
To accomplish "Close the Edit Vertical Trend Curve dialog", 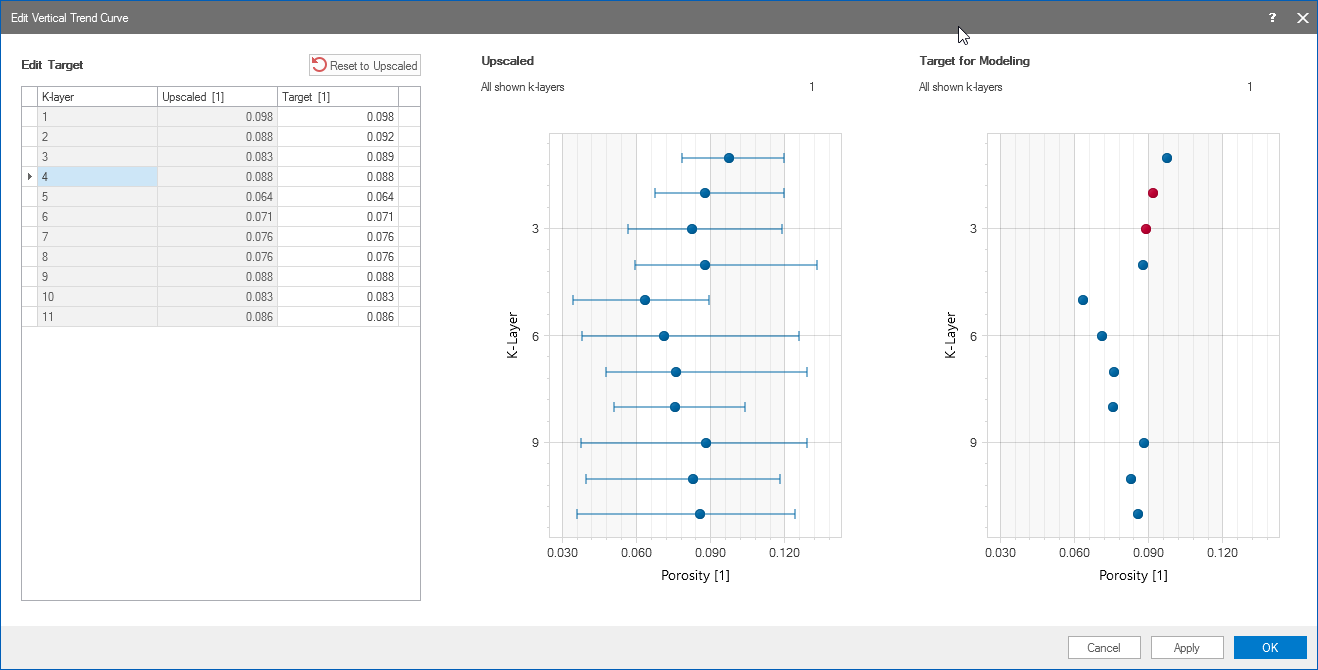I will point(1302,18).
